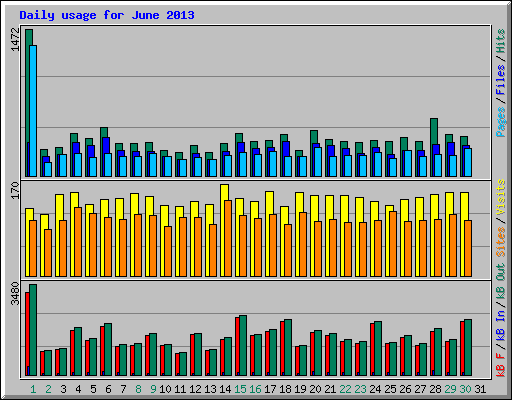Click the light-blue Pages bar for day 1
Viewport: 512px width, 400px height.
[x=33, y=111]
